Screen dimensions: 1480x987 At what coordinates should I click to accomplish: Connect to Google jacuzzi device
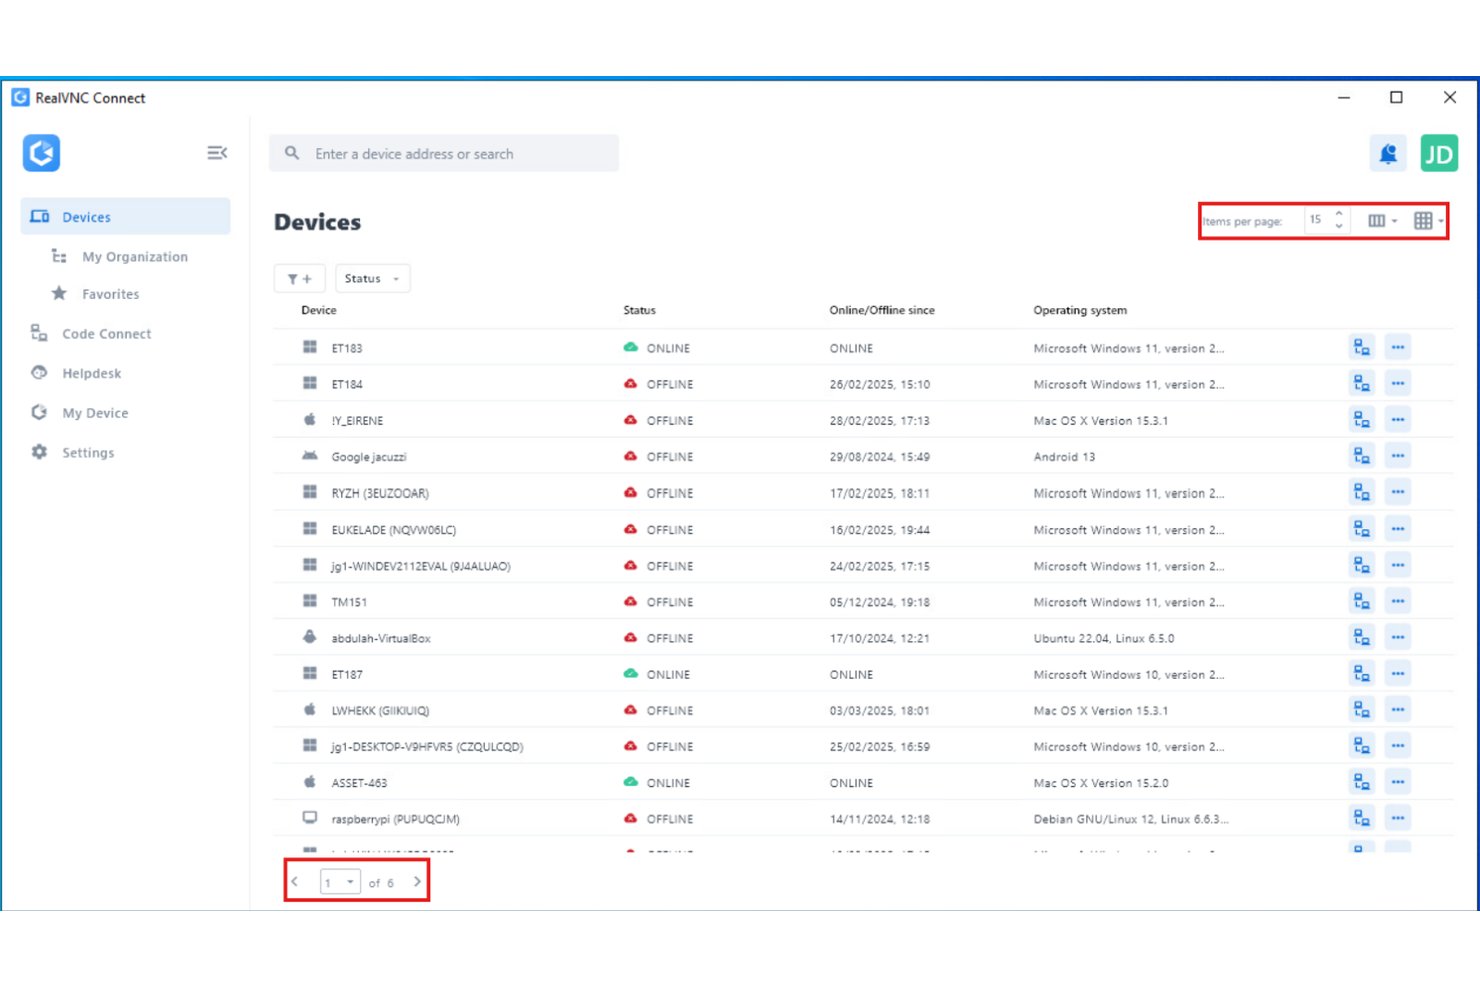1361,456
